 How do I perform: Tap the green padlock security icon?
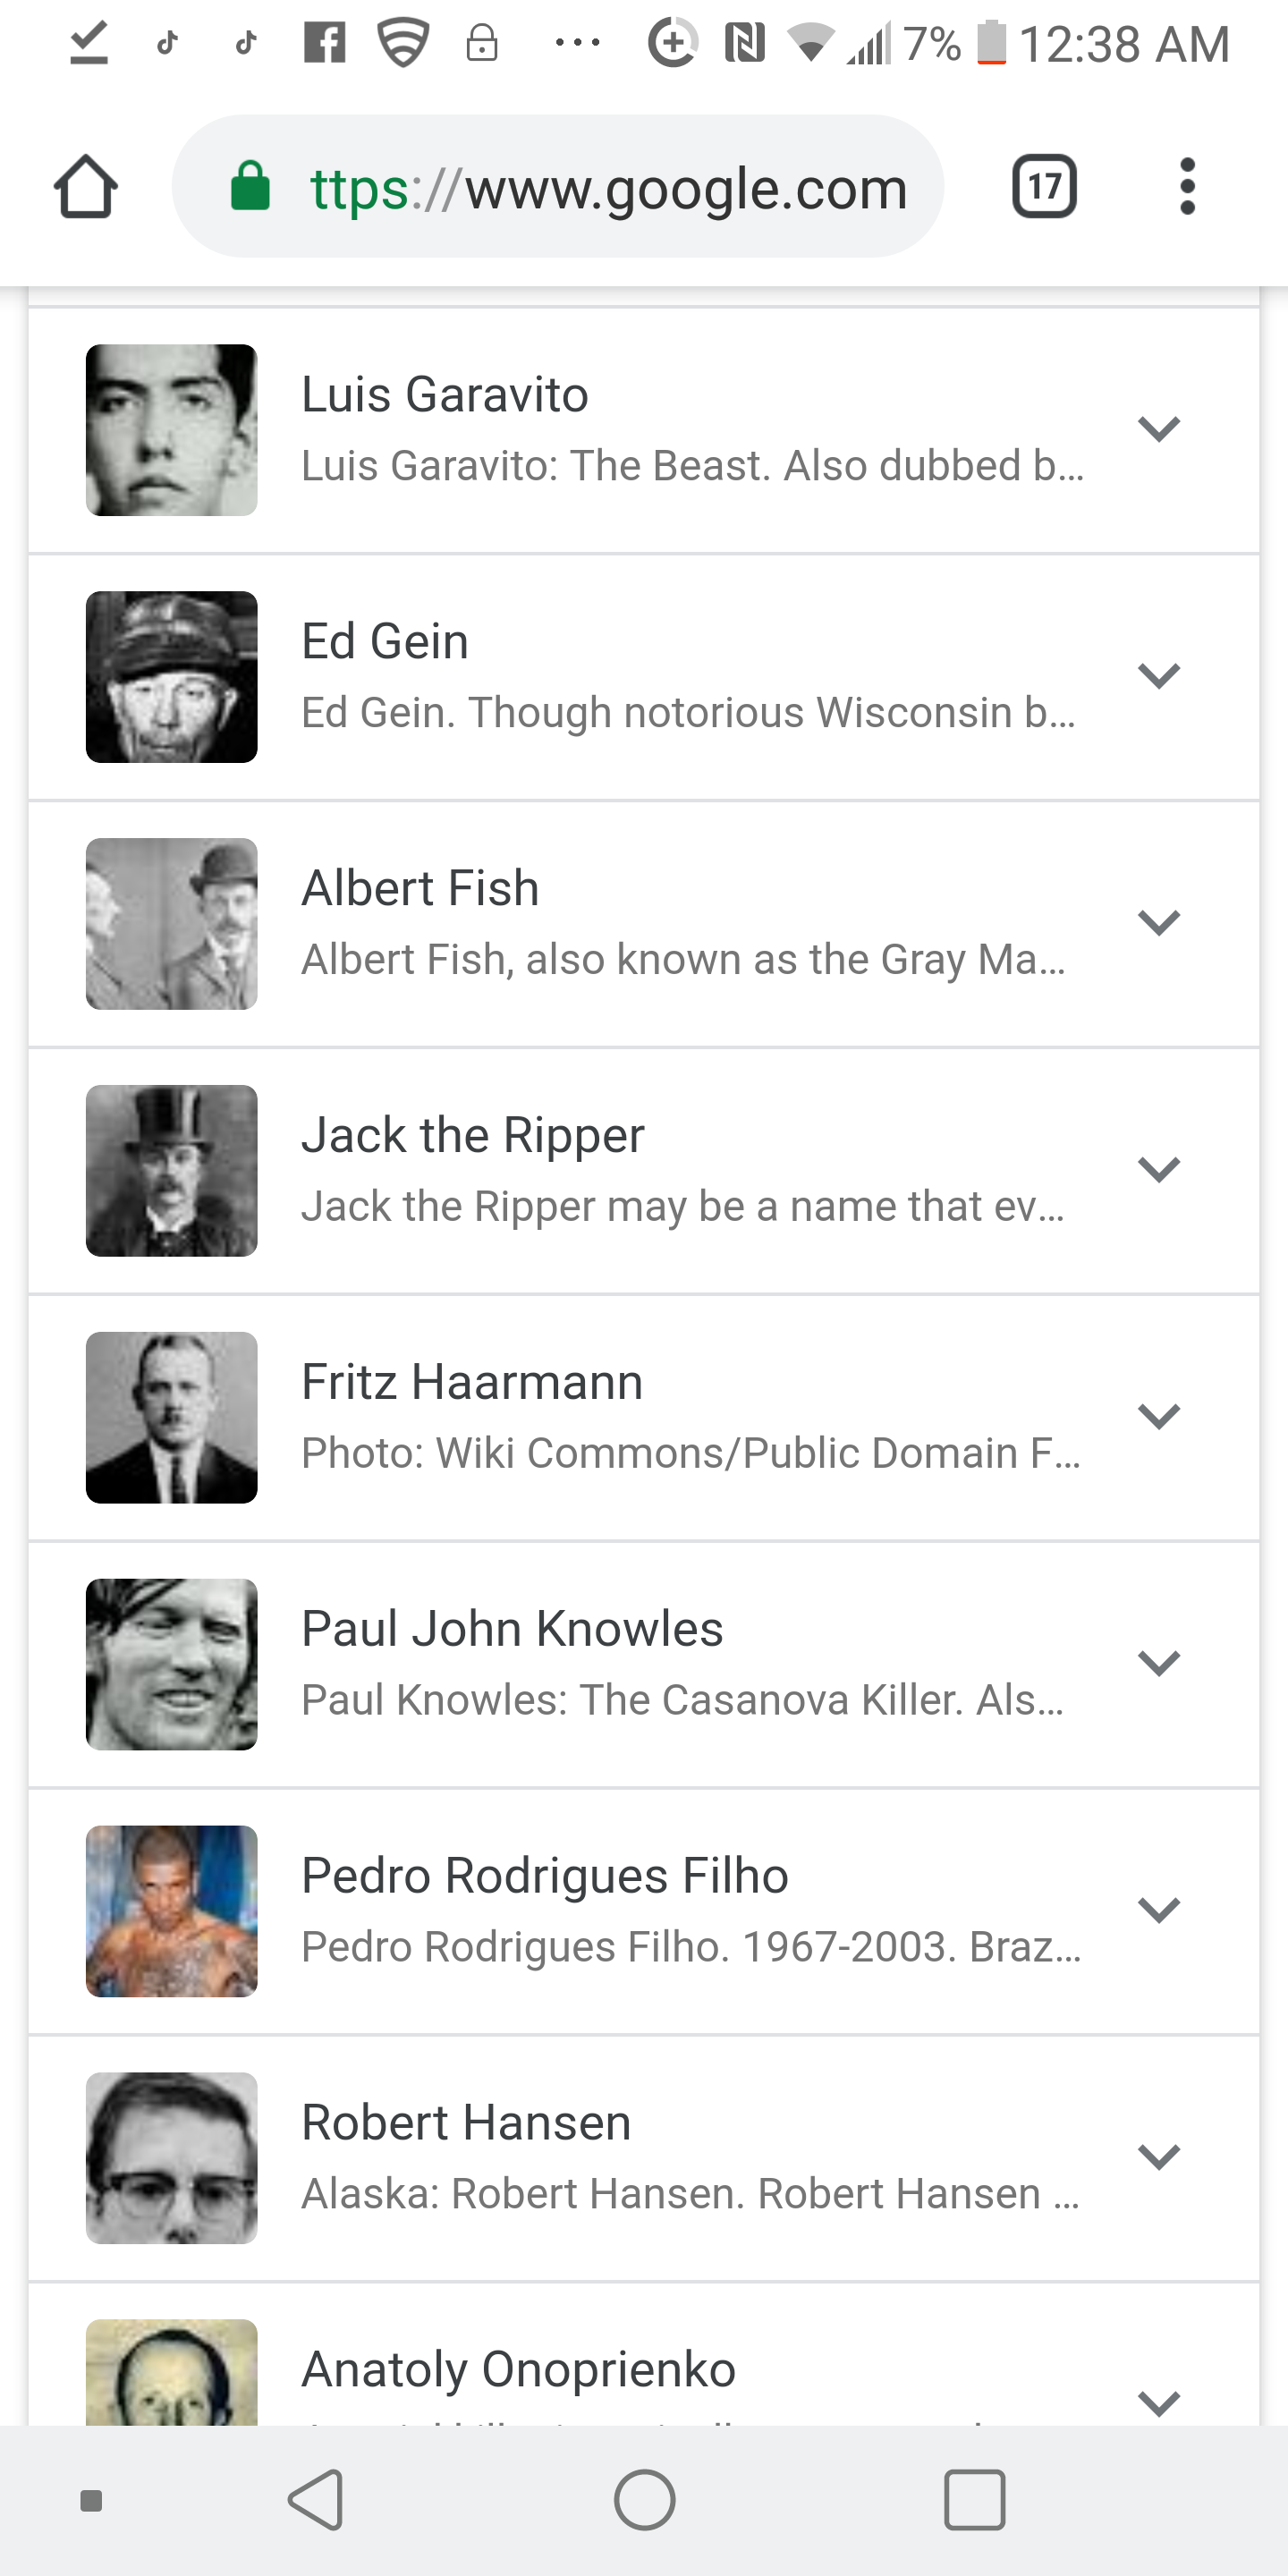[250, 187]
